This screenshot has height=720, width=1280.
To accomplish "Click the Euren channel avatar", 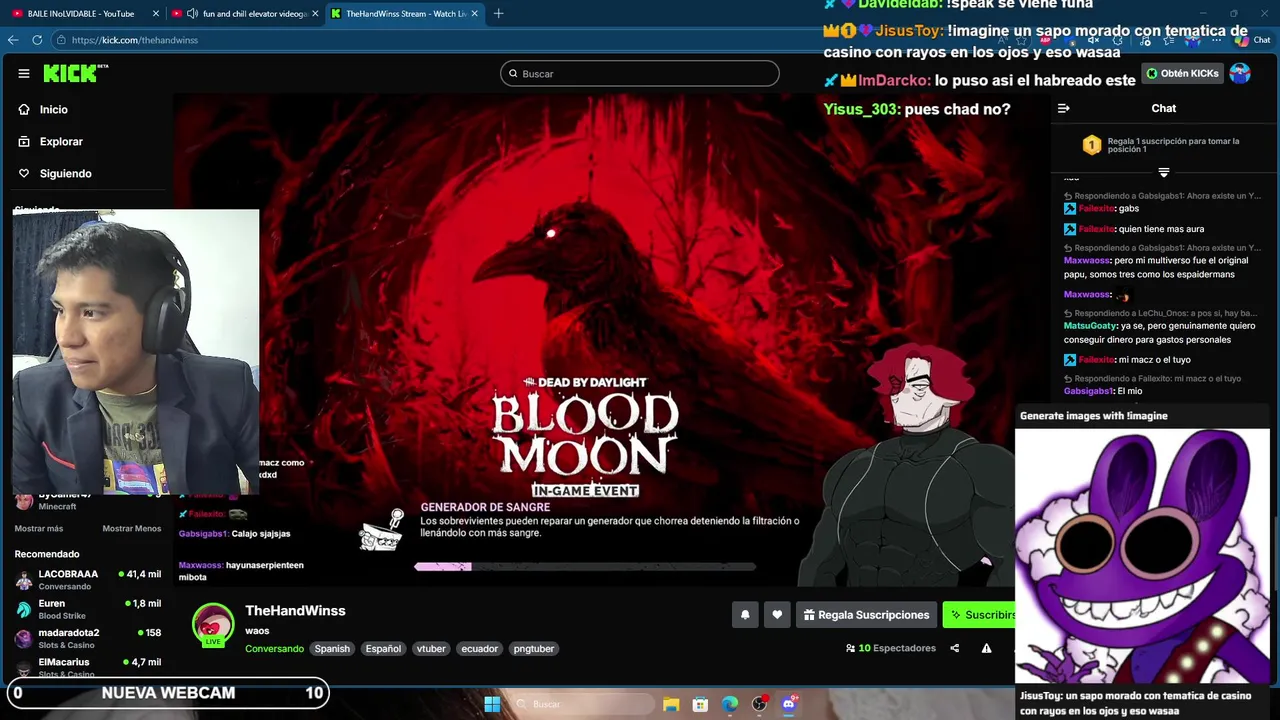I will pos(24,609).
